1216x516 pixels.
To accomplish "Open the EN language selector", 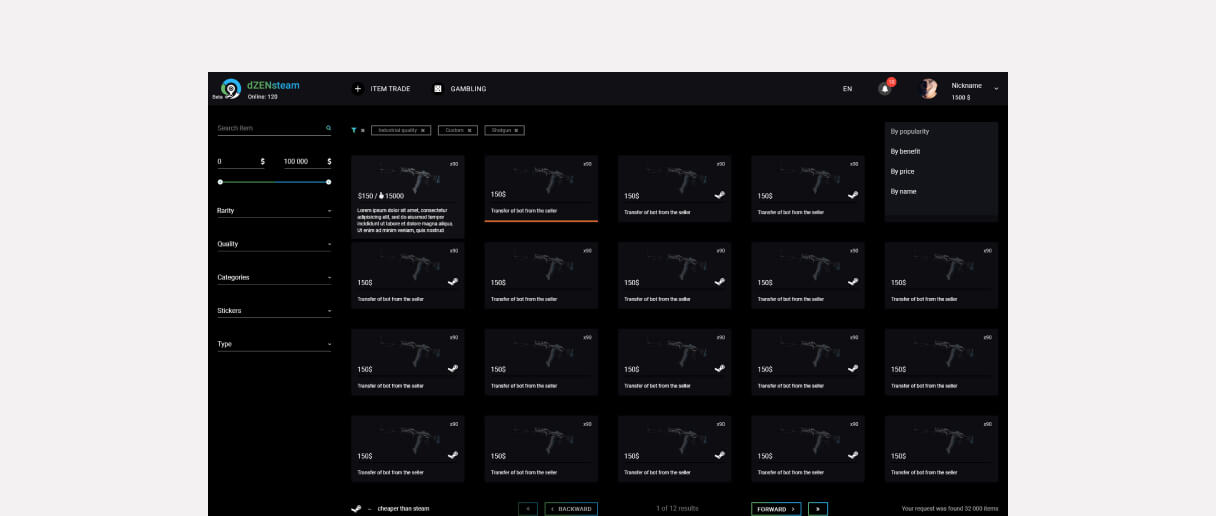I will pyautogui.click(x=847, y=89).
